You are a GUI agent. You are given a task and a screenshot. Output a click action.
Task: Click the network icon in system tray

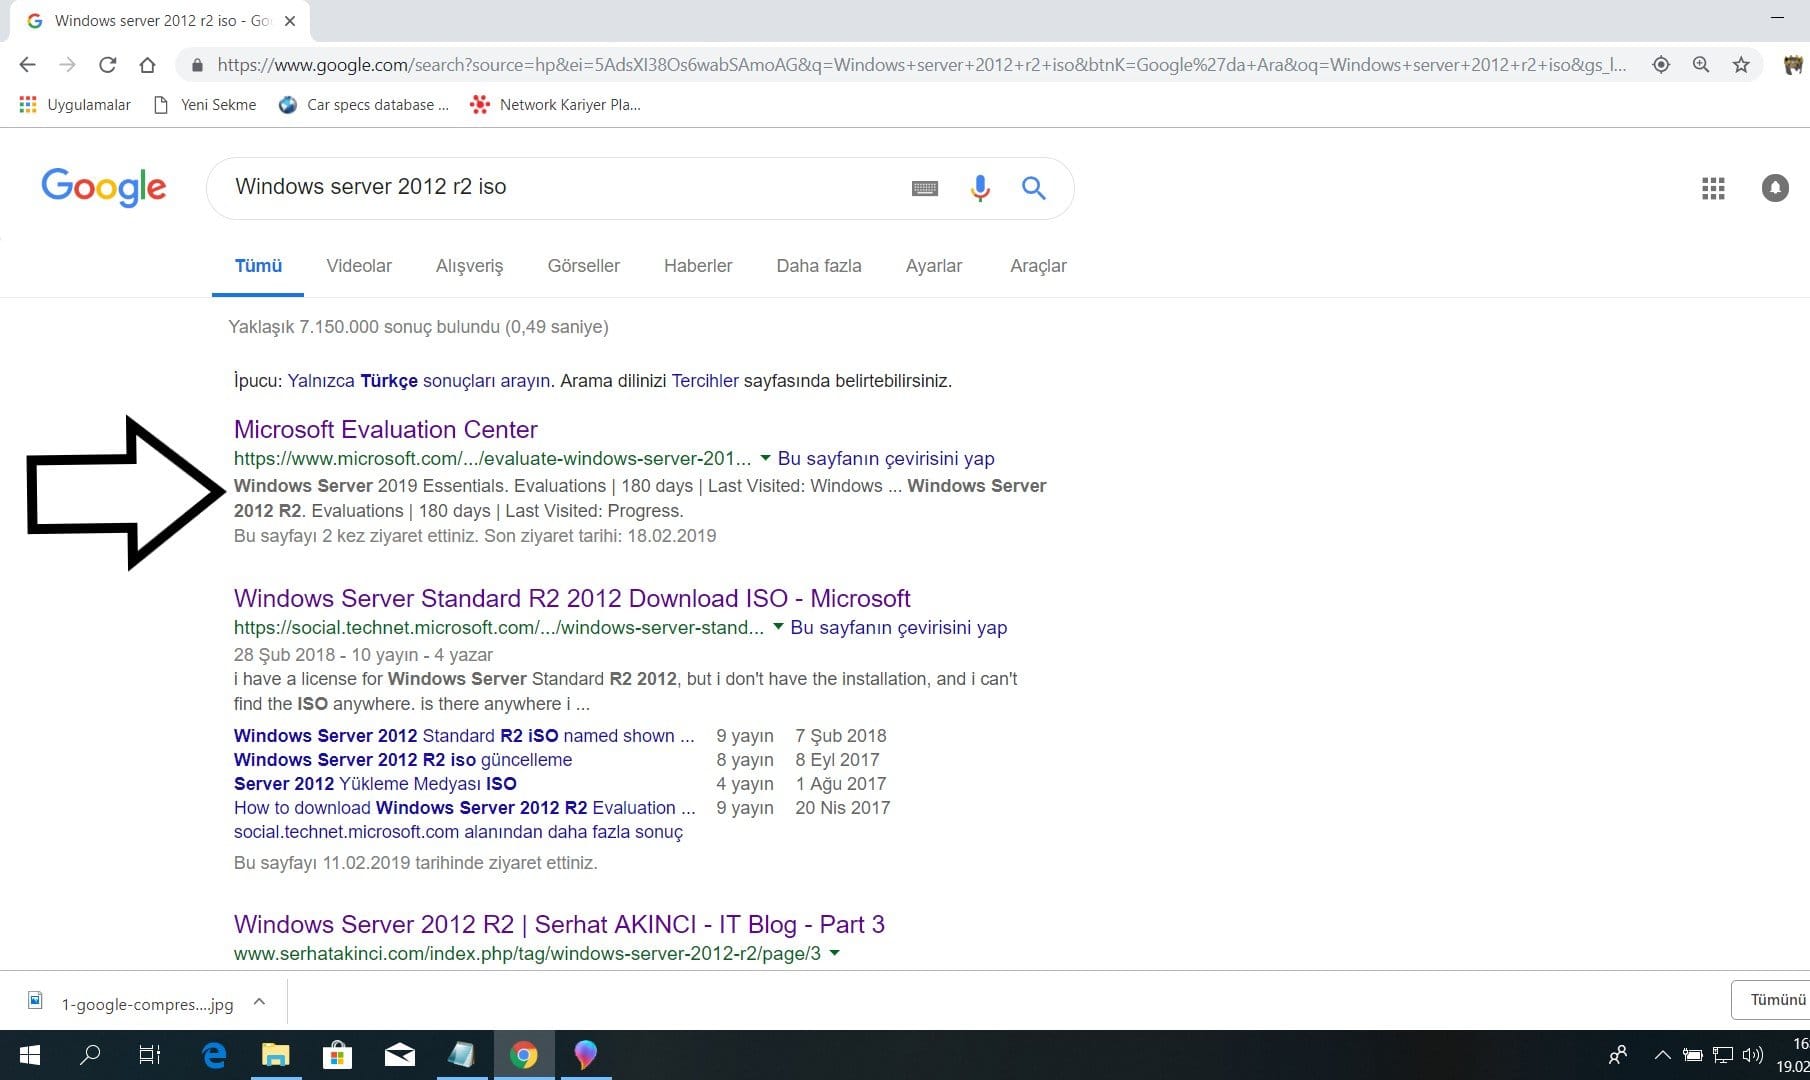coord(1723,1055)
